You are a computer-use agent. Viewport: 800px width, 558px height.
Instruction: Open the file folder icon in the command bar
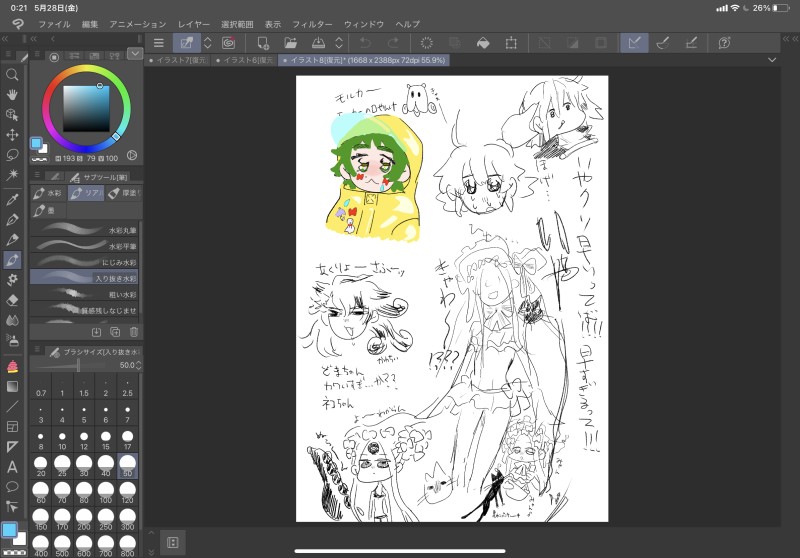290,43
